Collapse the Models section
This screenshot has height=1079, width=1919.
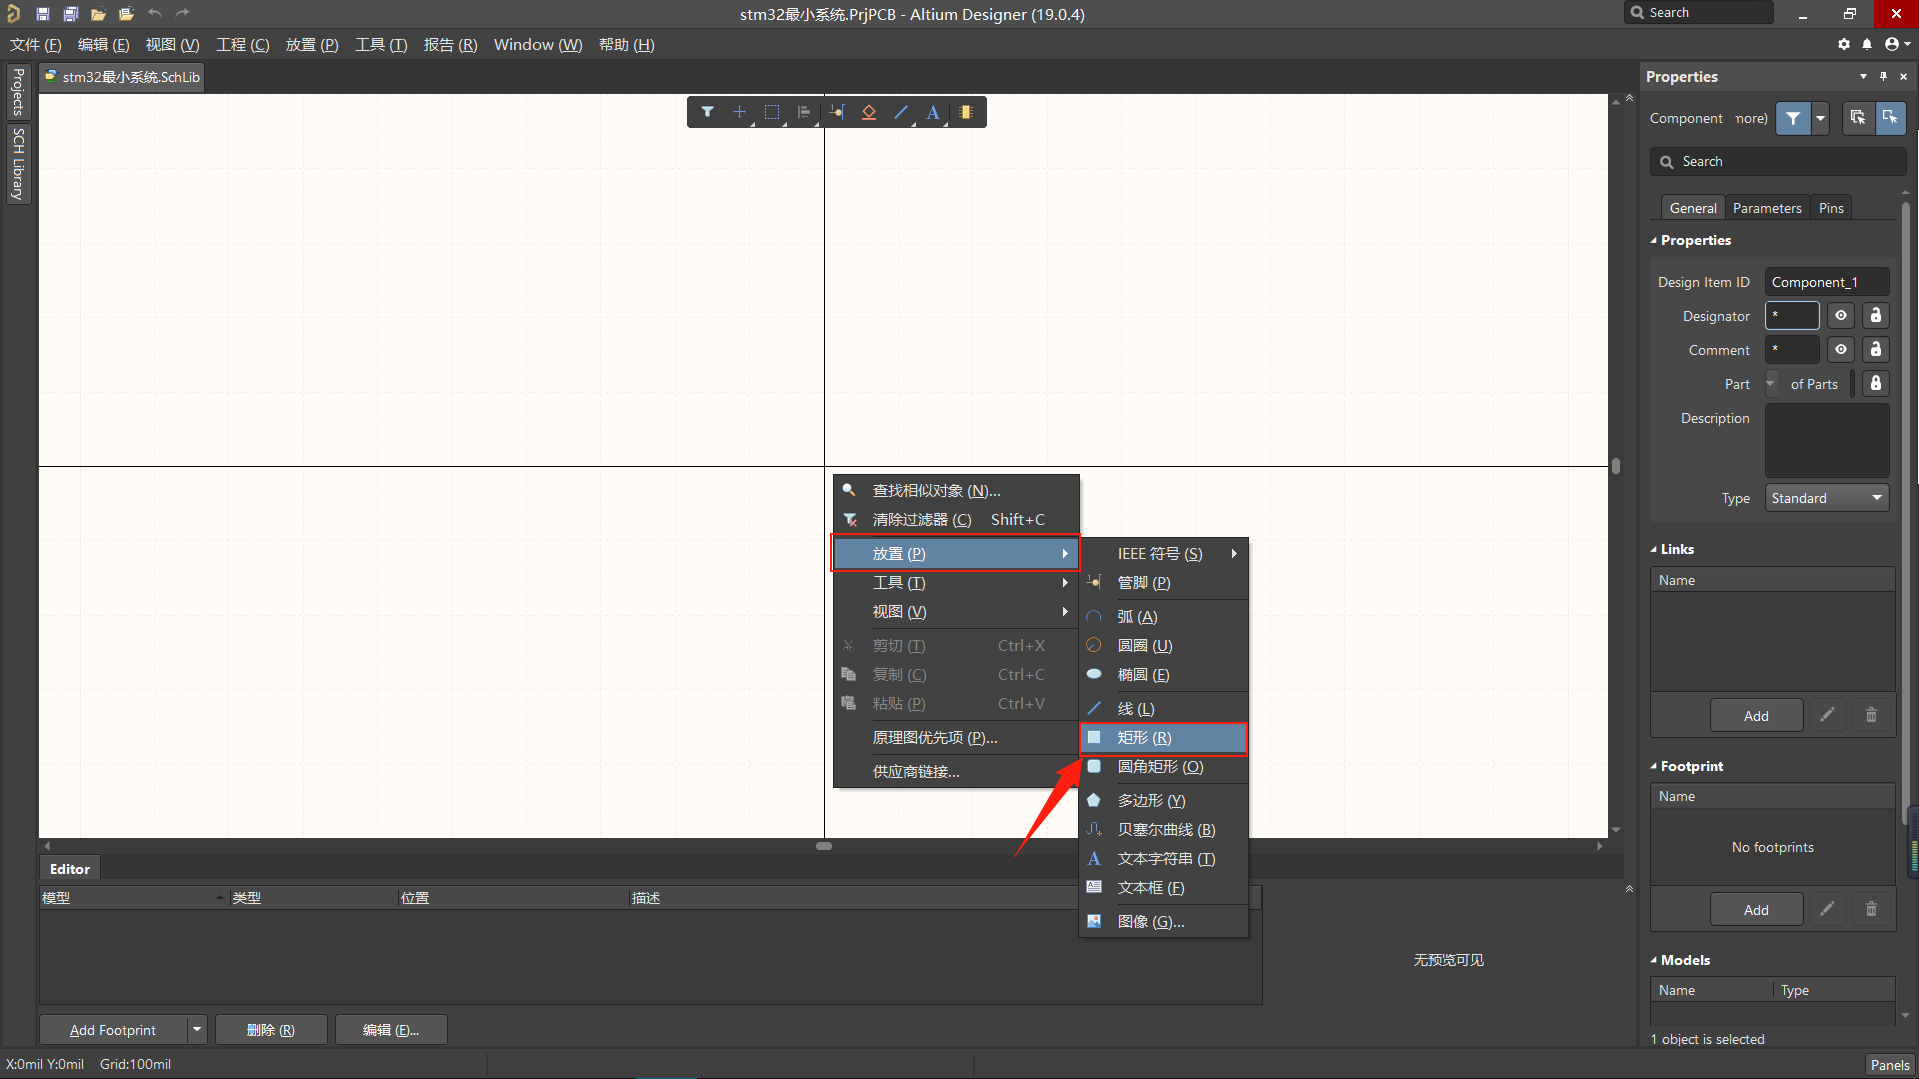pos(1653,961)
